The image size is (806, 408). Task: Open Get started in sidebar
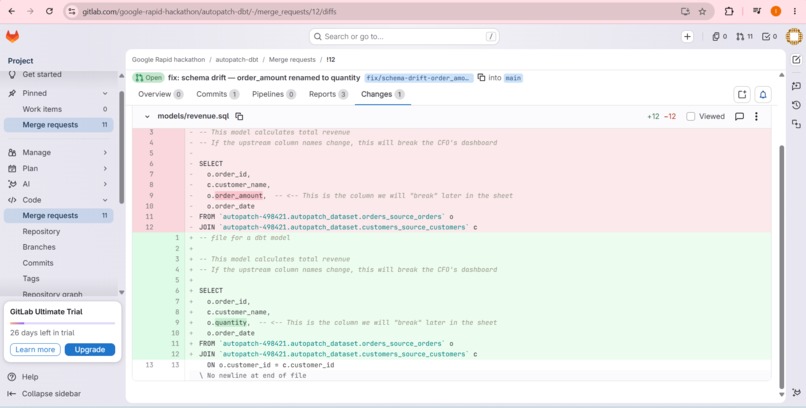pyautogui.click(x=58, y=75)
